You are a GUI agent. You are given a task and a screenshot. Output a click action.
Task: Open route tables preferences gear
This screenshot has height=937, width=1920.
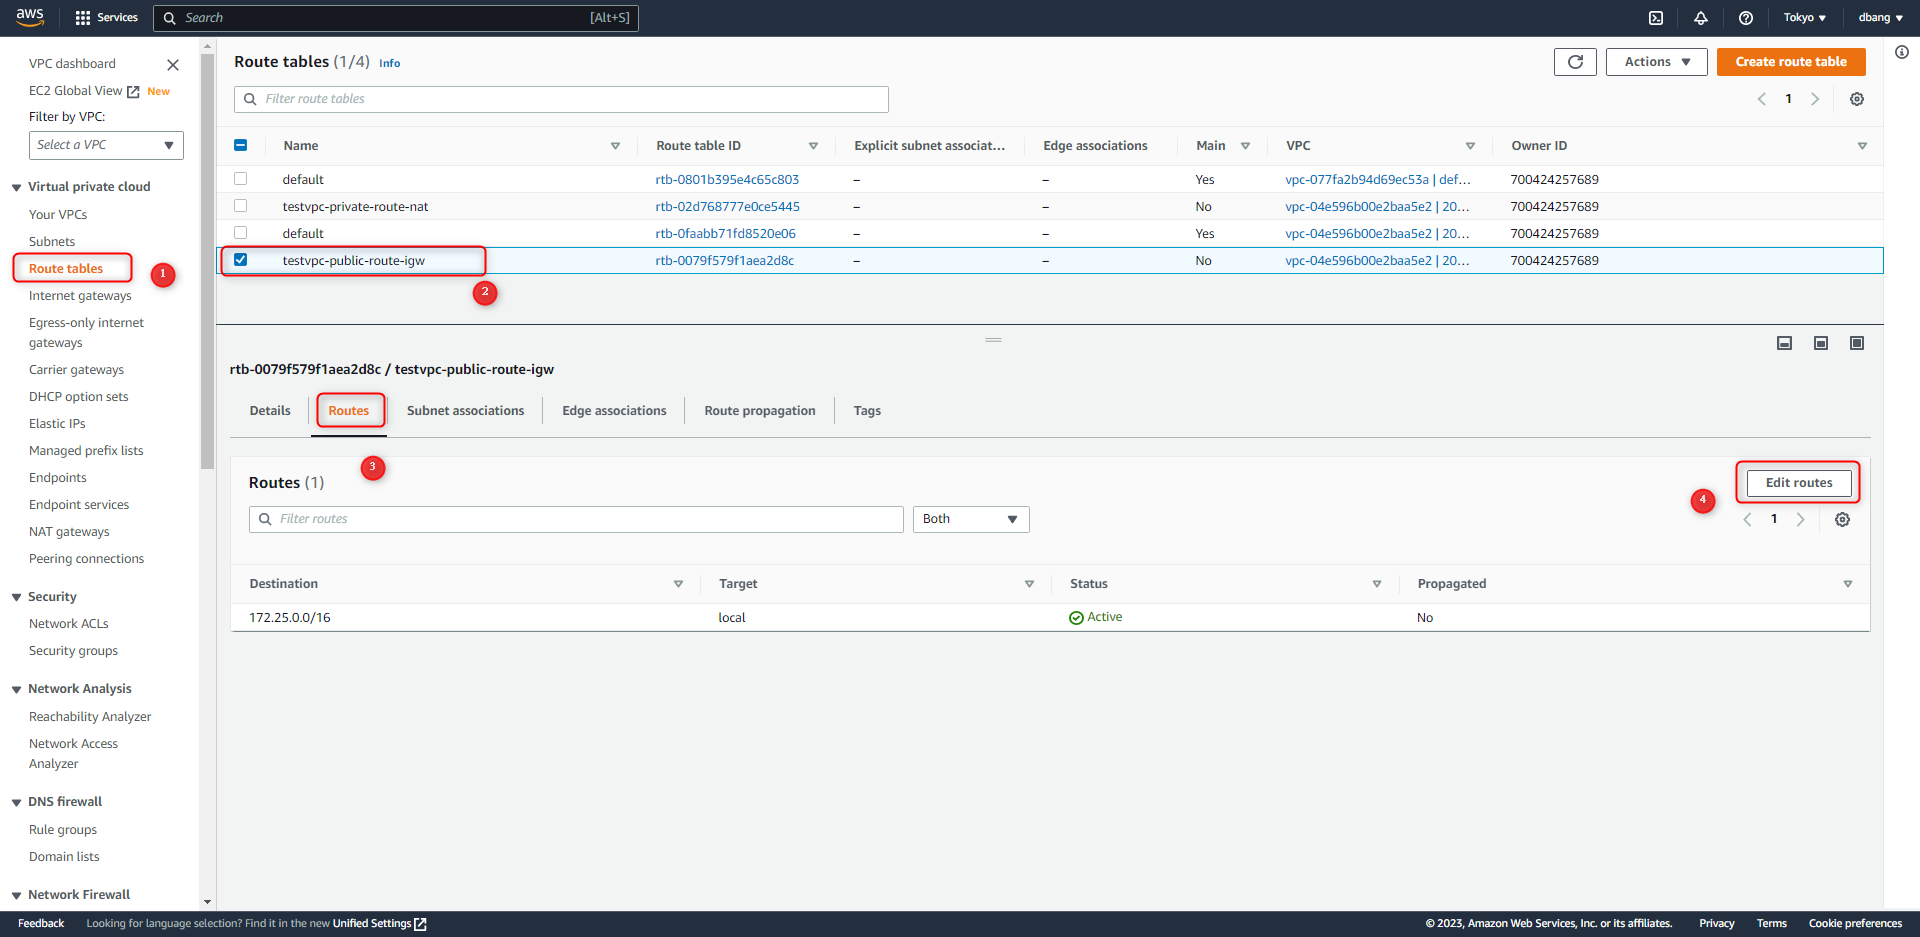coord(1857,99)
